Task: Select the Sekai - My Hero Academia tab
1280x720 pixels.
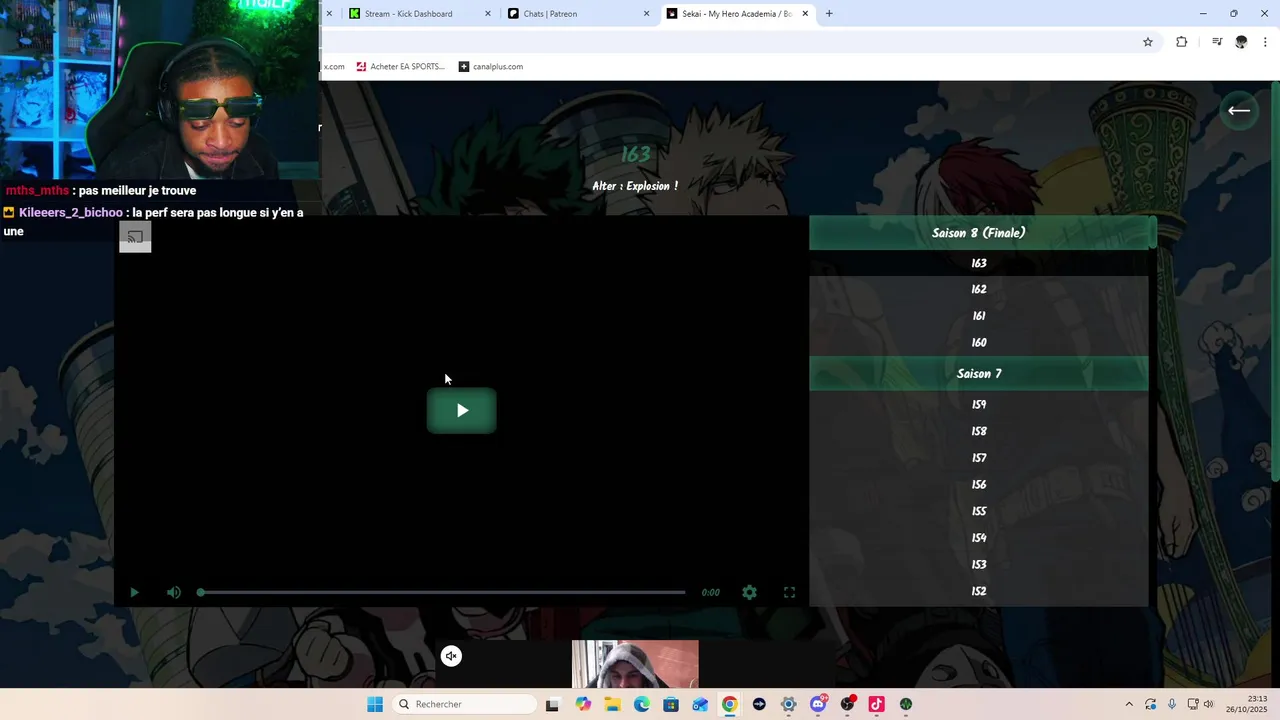Action: (x=736, y=14)
